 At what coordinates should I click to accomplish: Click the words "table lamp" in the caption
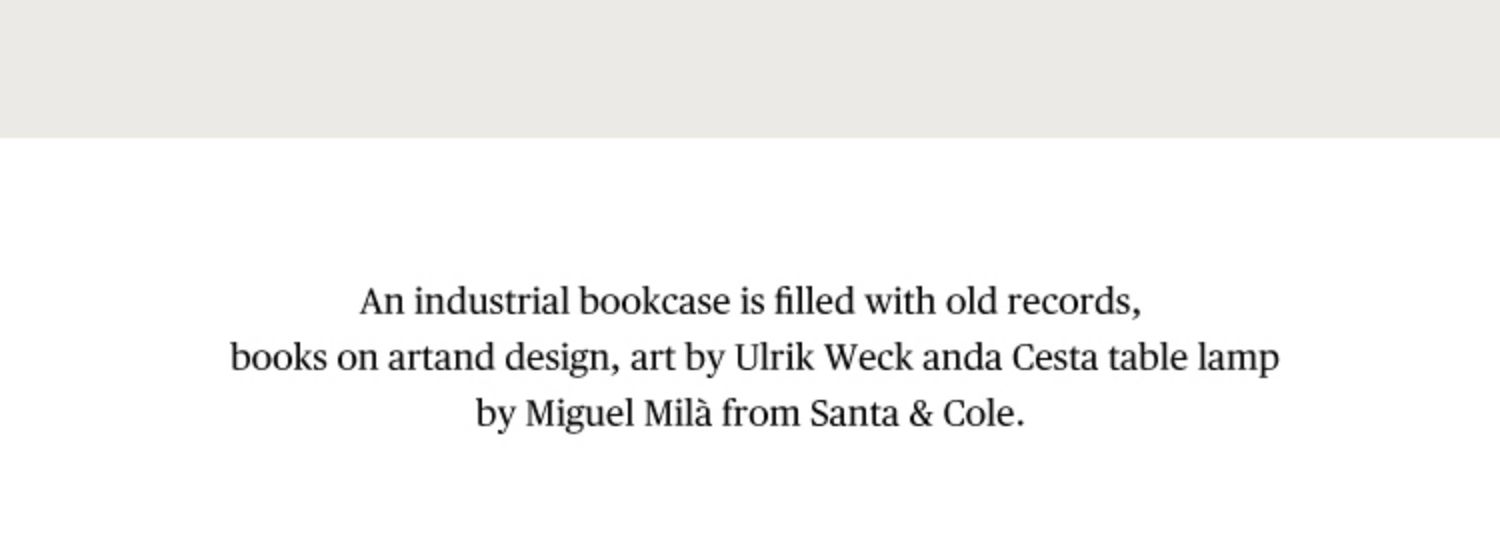1194,358
